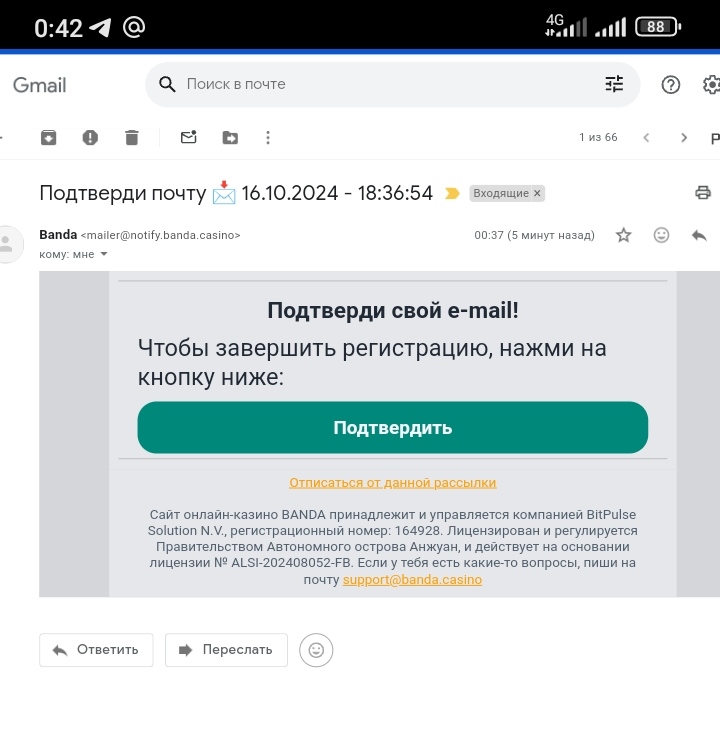This screenshot has height=740, width=720.
Task: Star this email
Action: (623, 235)
